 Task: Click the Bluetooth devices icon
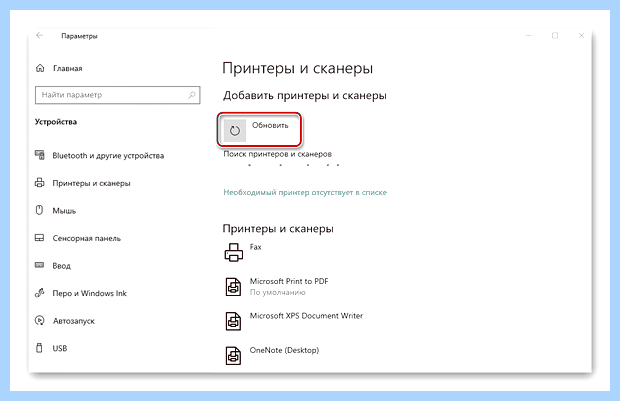coord(40,155)
